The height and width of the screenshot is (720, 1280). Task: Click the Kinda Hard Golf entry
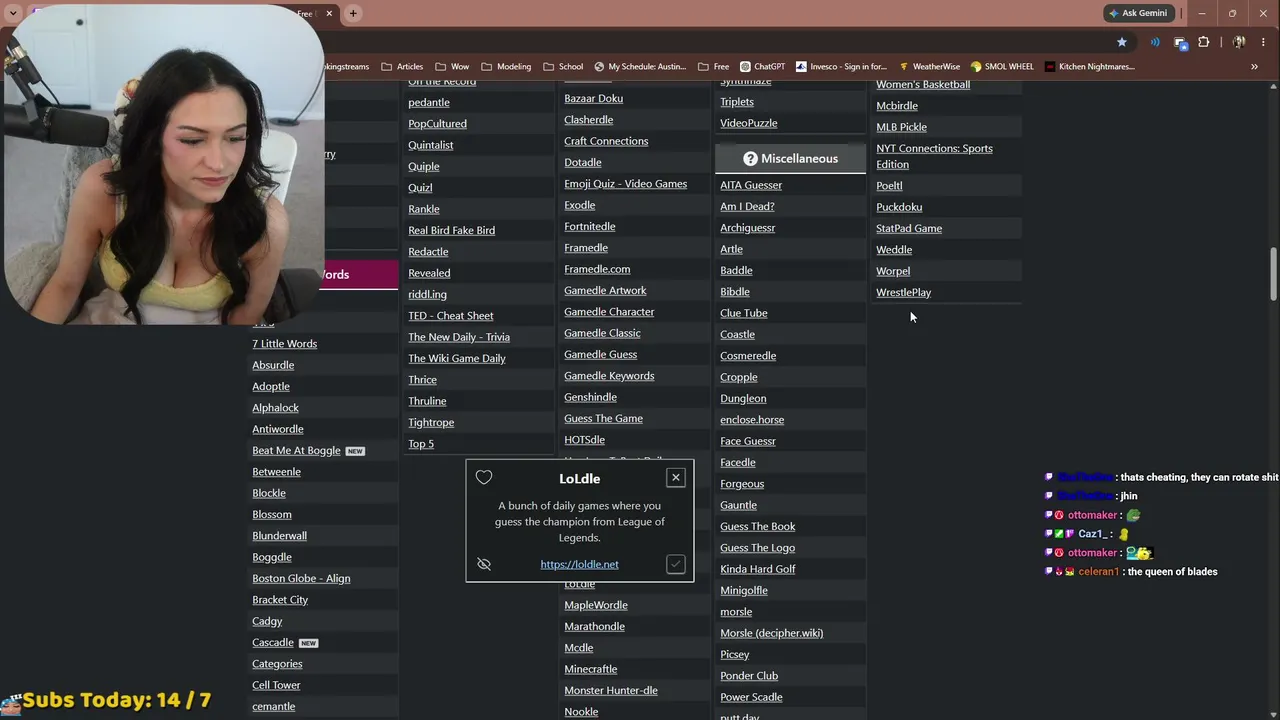pos(757,569)
